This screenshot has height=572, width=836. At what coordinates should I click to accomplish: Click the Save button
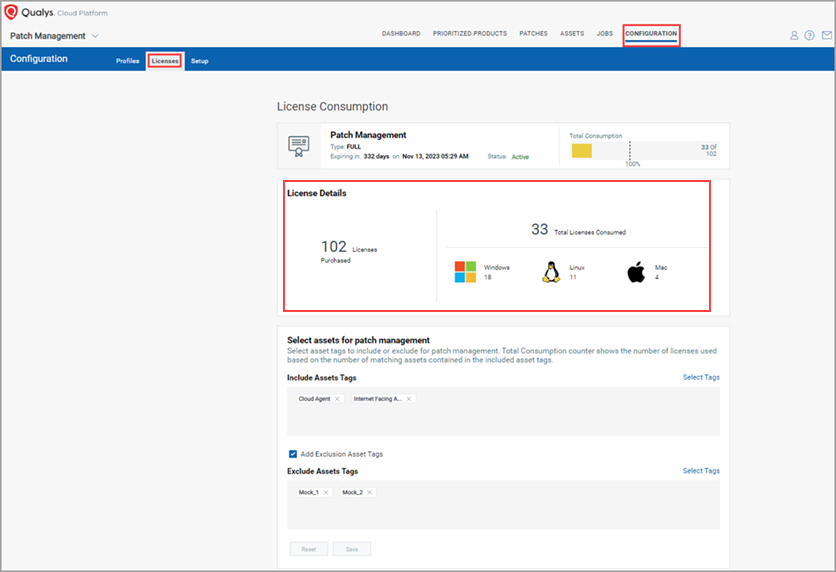coord(352,549)
